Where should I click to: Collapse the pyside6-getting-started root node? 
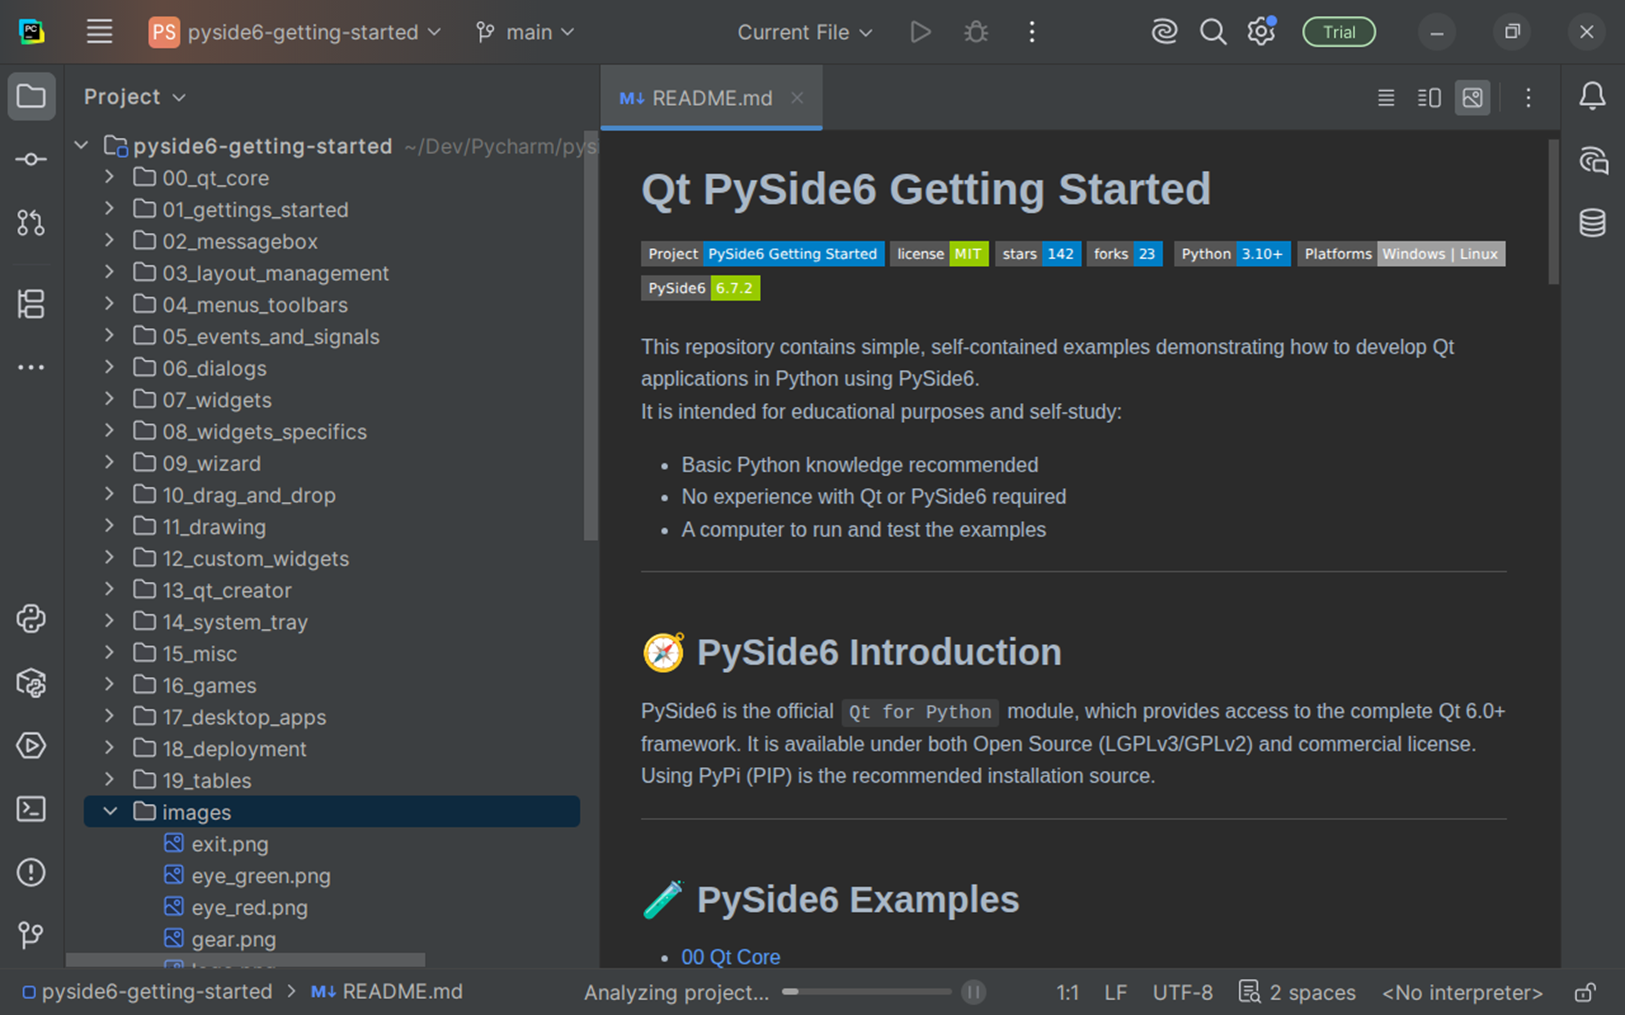(x=82, y=146)
